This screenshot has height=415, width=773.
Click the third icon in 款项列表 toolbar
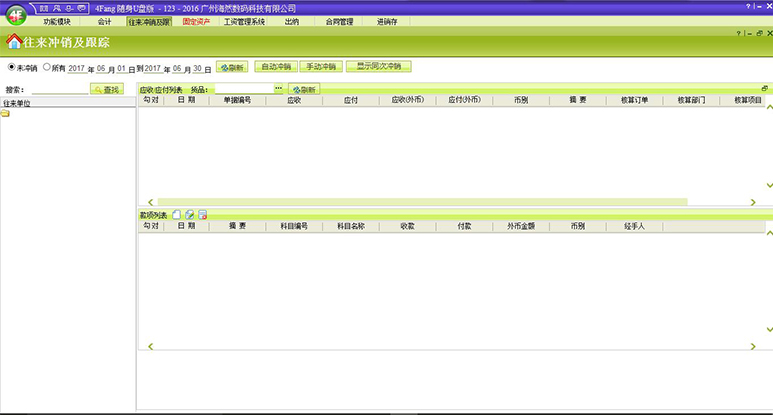click(x=202, y=214)
